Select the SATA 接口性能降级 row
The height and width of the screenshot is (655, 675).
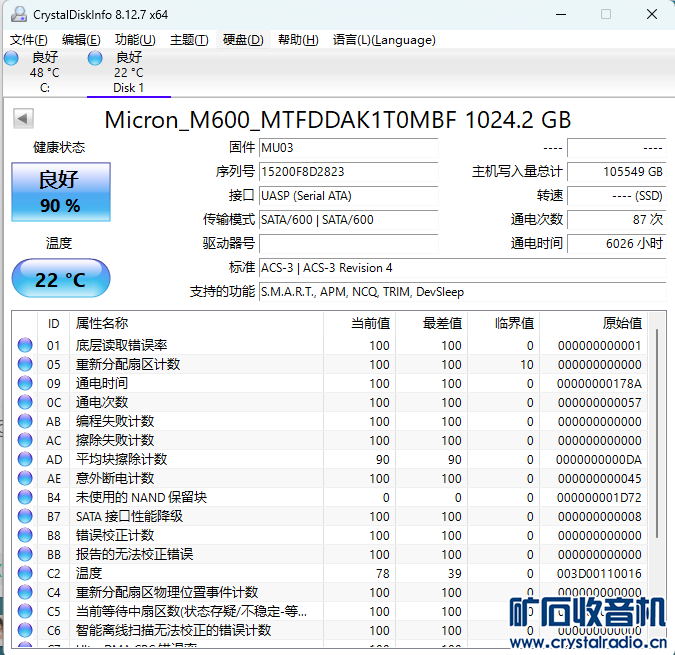point(329,516)
